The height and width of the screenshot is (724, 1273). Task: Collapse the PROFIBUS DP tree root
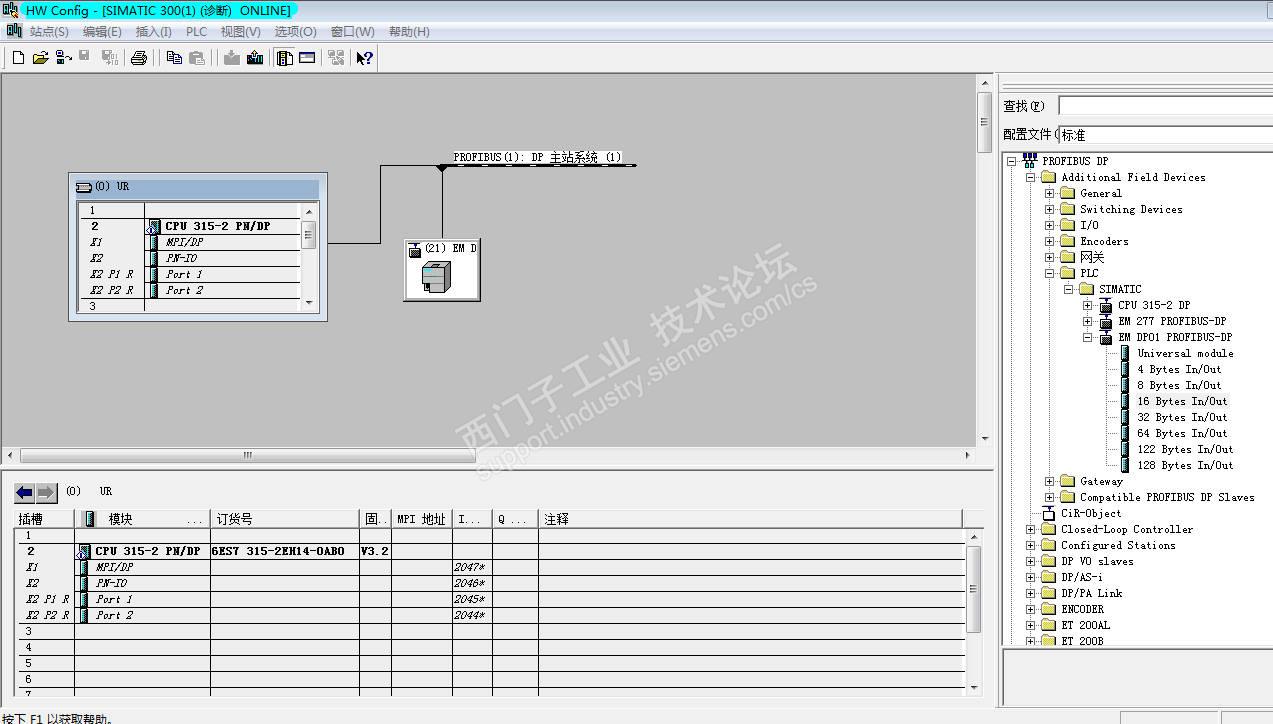tap(1012, 161)
